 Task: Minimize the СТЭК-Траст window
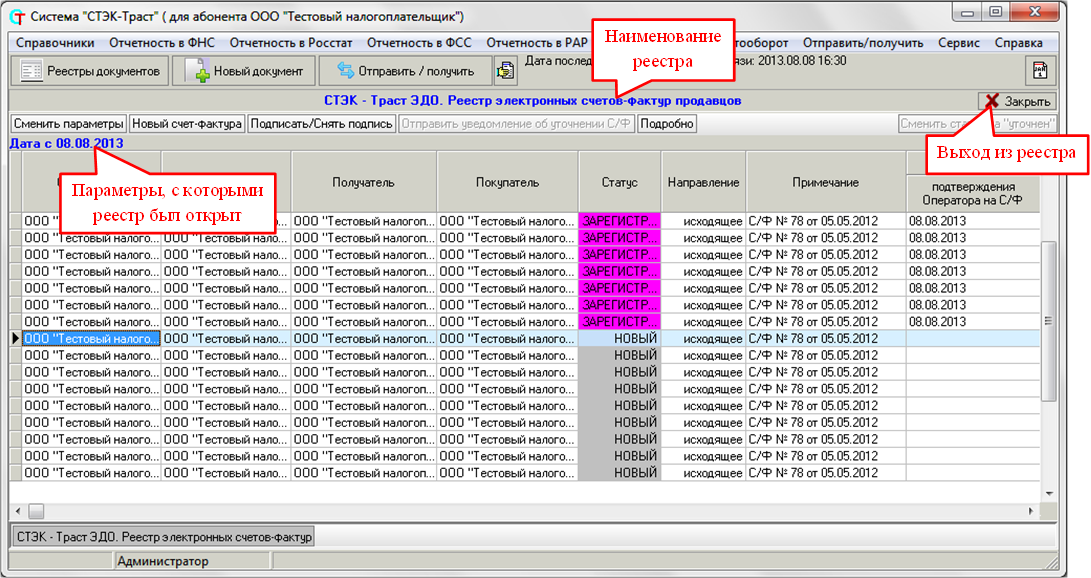pos(968,12)
